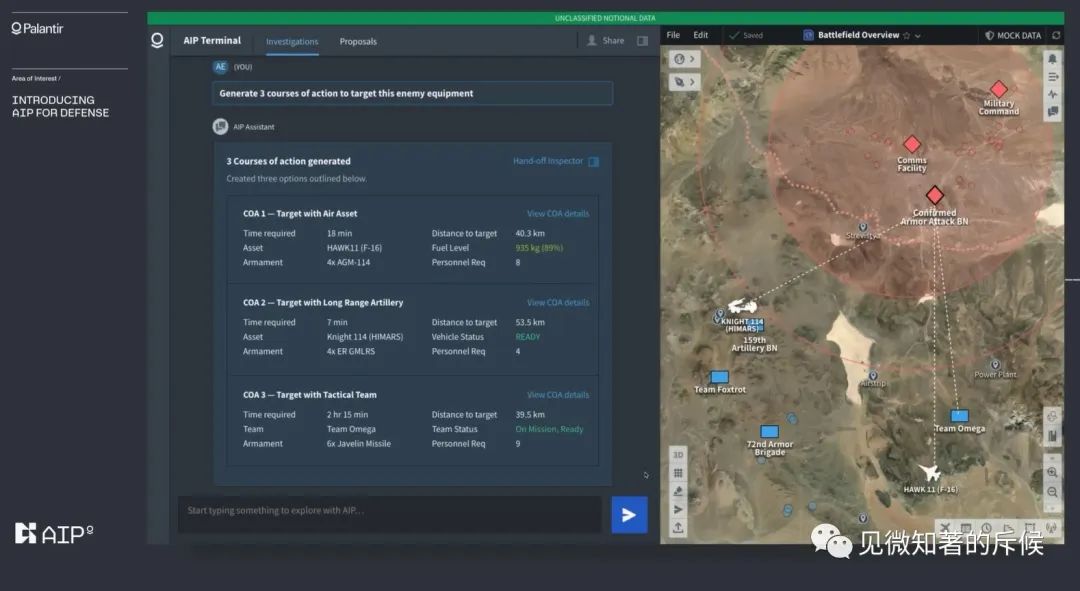The height and width of the screenshot is (591, 1080).
Task: Star the Battlefield Overview map as favorite
Action: pyautogui.click(x=906, y=35)
